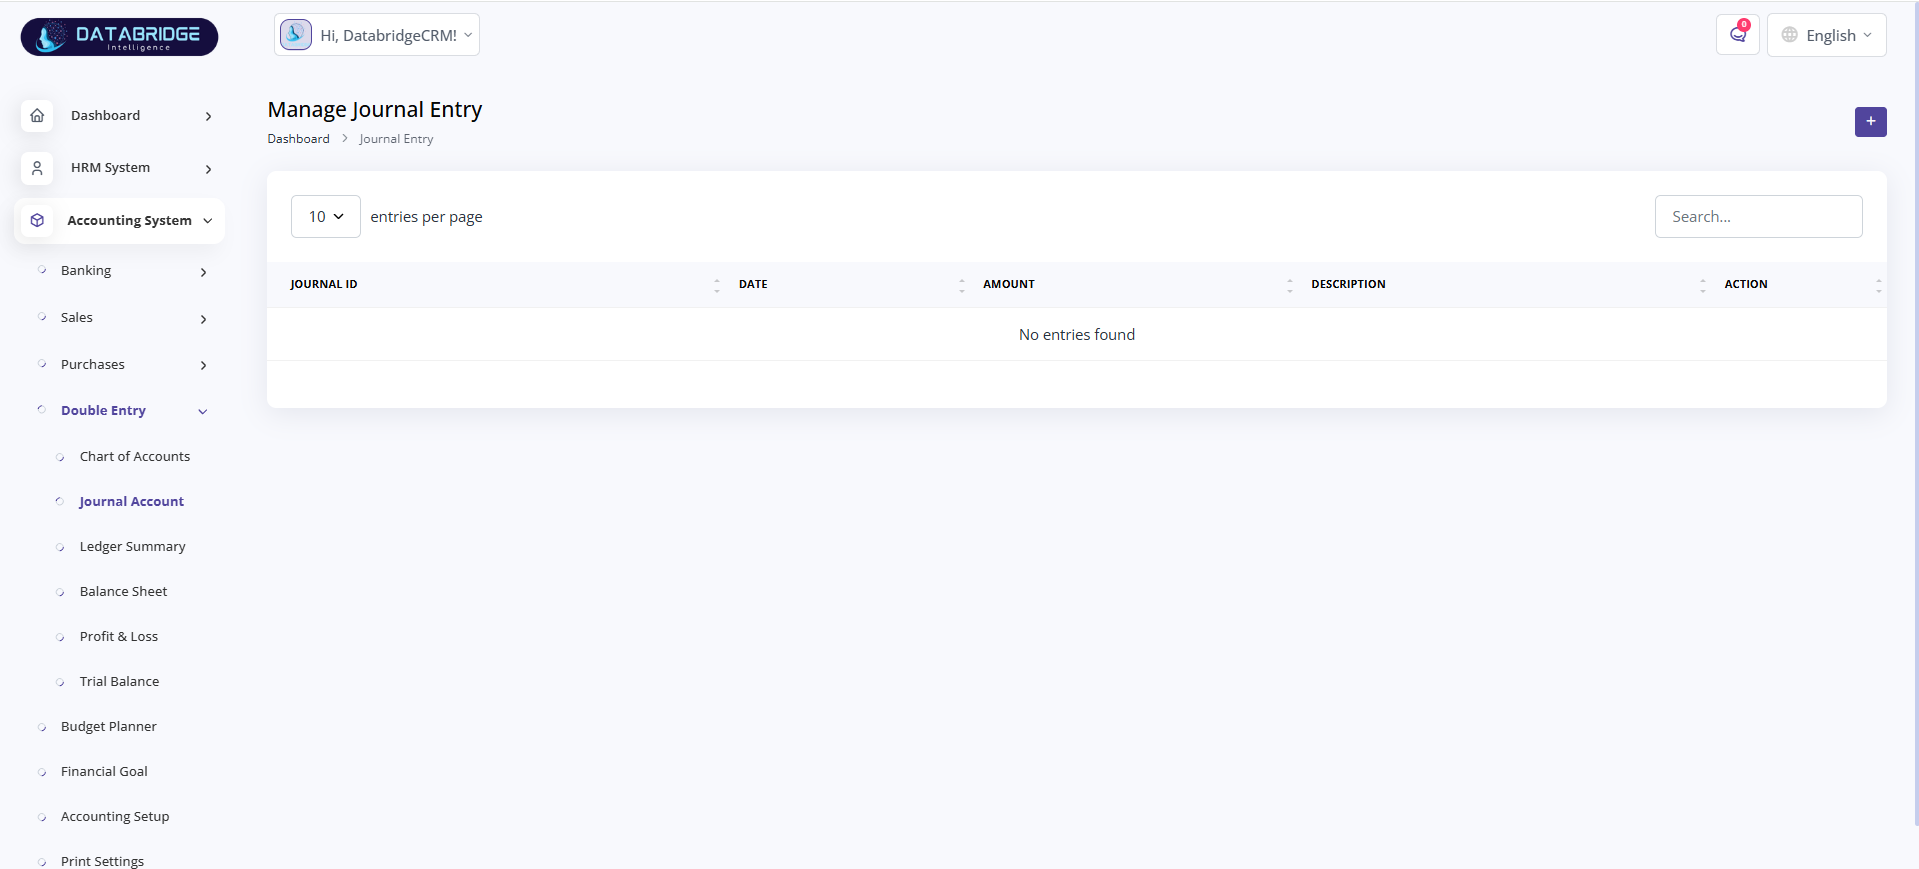Screen dimensions: 1919x869
Task: Collapse the Accounting System chevron
Action: pyautogui.click(x=208, y=221)
